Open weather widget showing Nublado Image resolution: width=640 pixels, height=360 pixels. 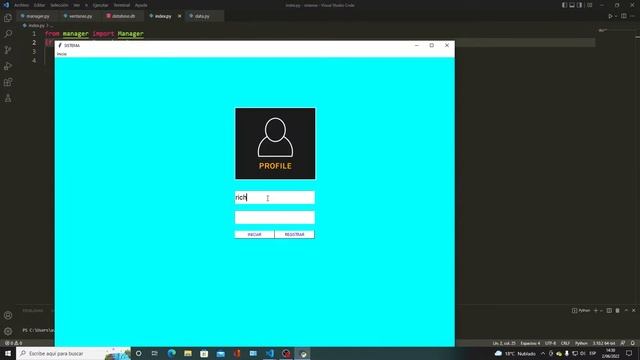pyautogui.click(x=515, y=353)
